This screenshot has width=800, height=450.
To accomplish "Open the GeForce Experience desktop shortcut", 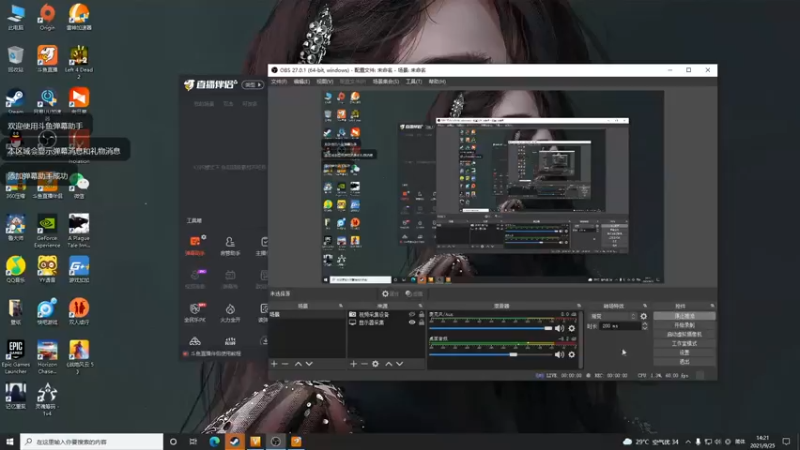I will (x=47, y=231).
